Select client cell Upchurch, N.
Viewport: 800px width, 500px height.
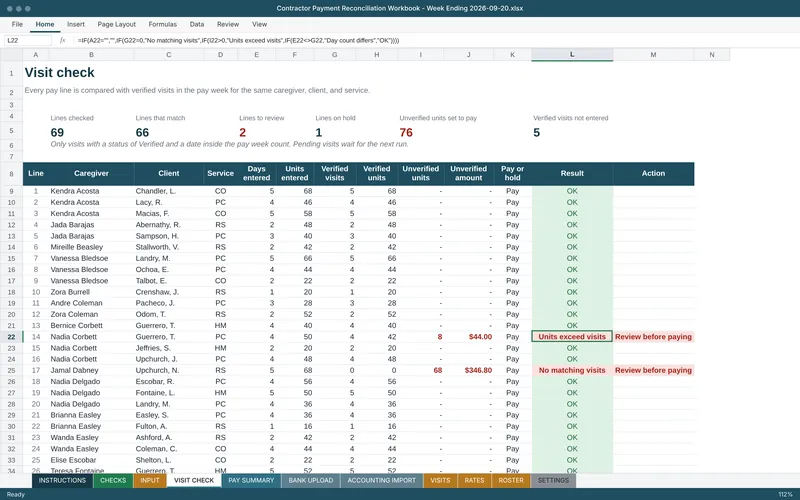click(x=169, y=370)
